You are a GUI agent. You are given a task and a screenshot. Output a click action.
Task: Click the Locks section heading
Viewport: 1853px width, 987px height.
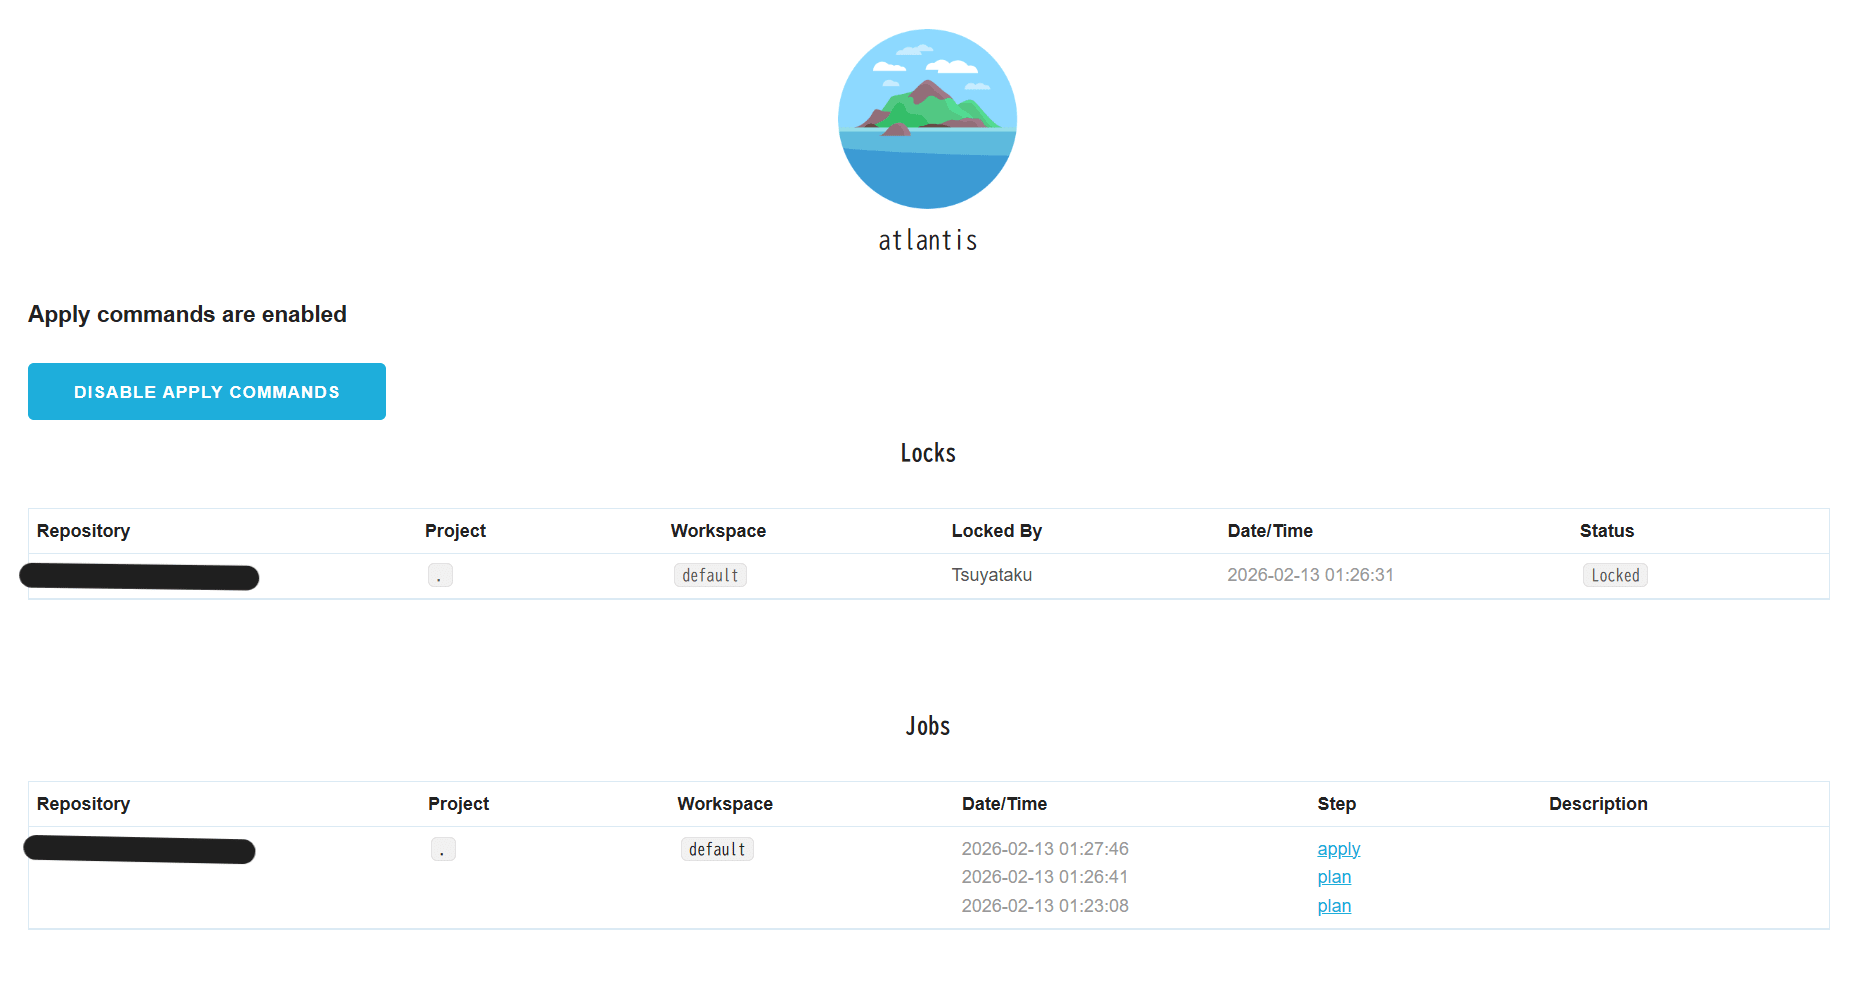928,453
